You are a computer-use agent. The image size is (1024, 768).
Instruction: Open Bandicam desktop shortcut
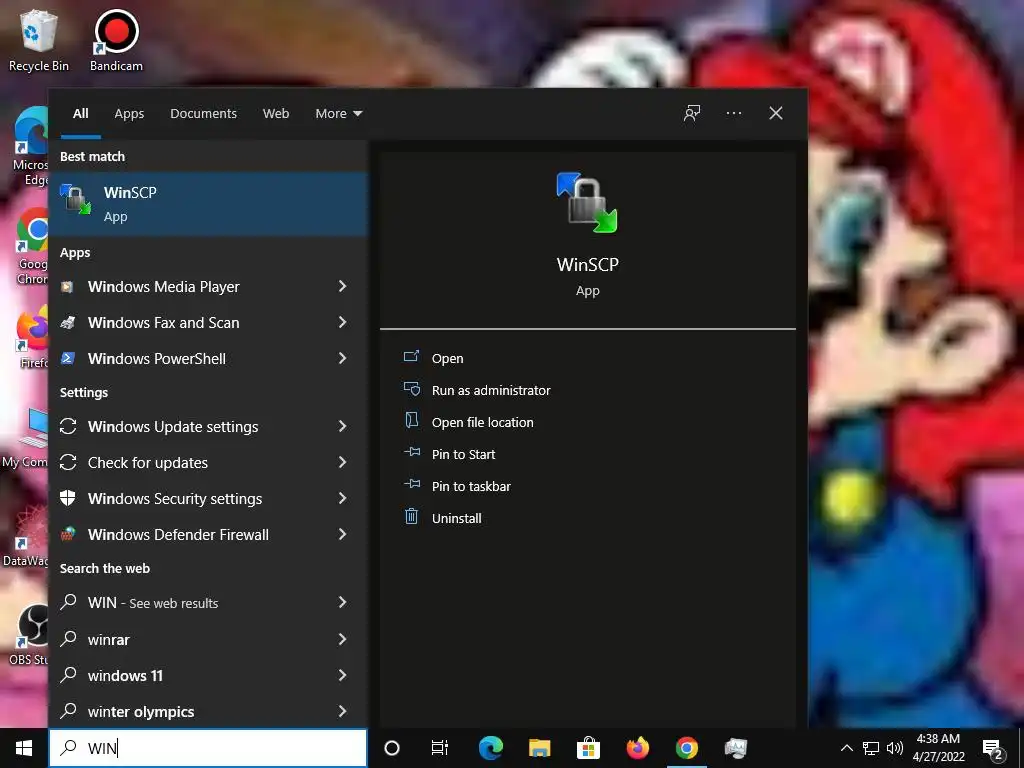(116, 40)
